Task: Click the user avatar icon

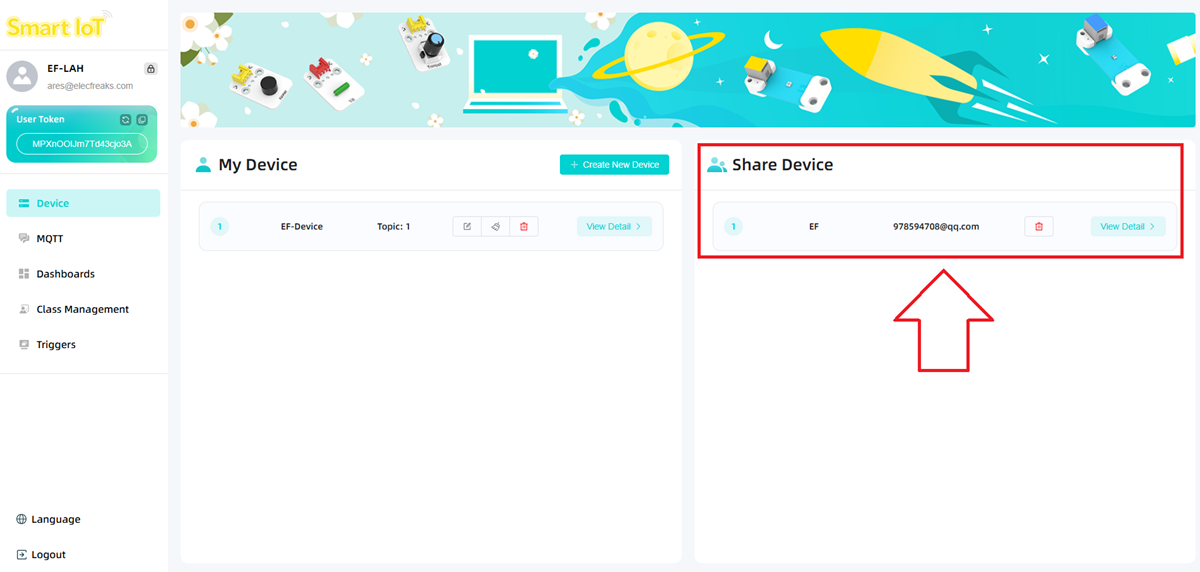Action: coord(22,76)
